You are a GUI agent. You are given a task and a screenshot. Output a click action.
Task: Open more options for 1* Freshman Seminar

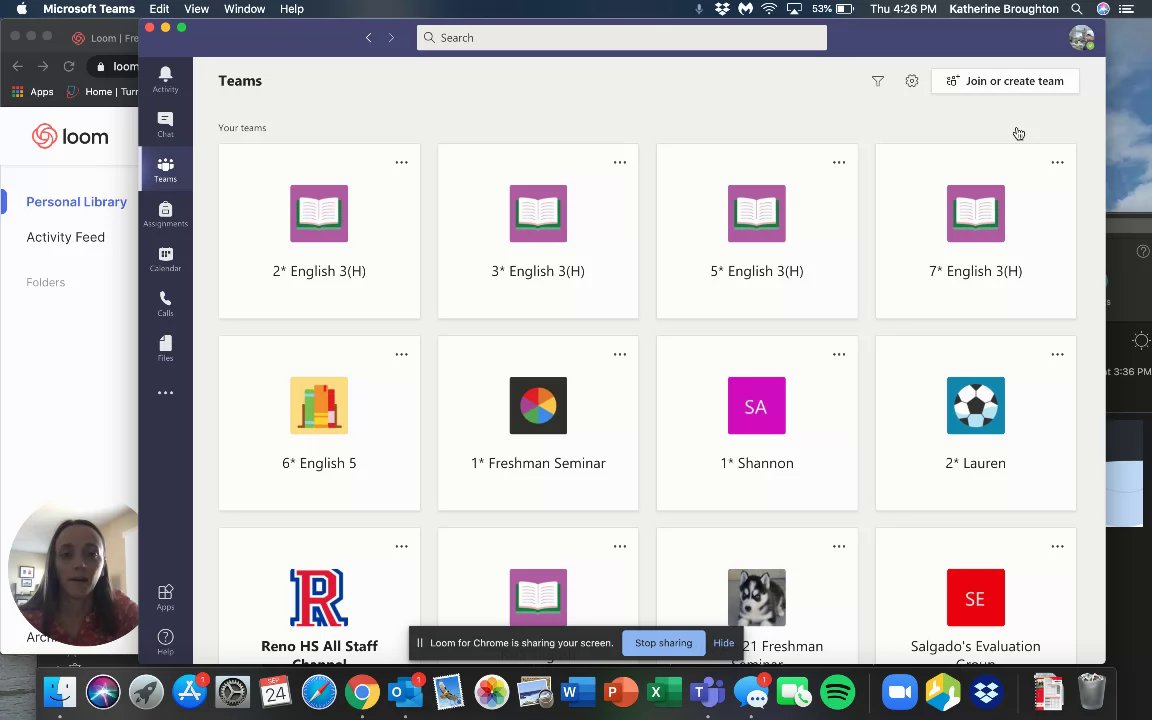[x=620, y=354]
